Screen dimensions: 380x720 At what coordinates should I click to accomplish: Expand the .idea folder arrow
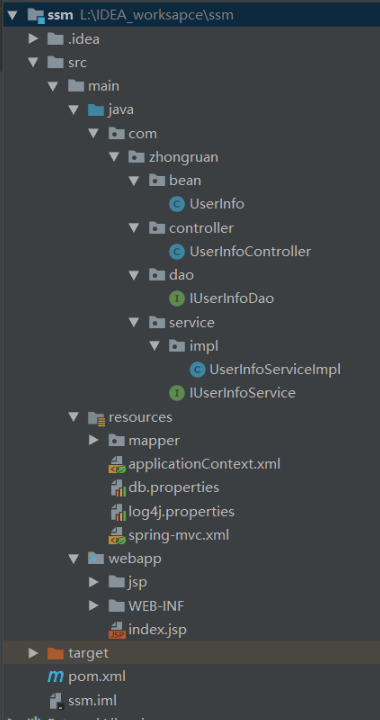pyautogui.click(x=33, y=39)
